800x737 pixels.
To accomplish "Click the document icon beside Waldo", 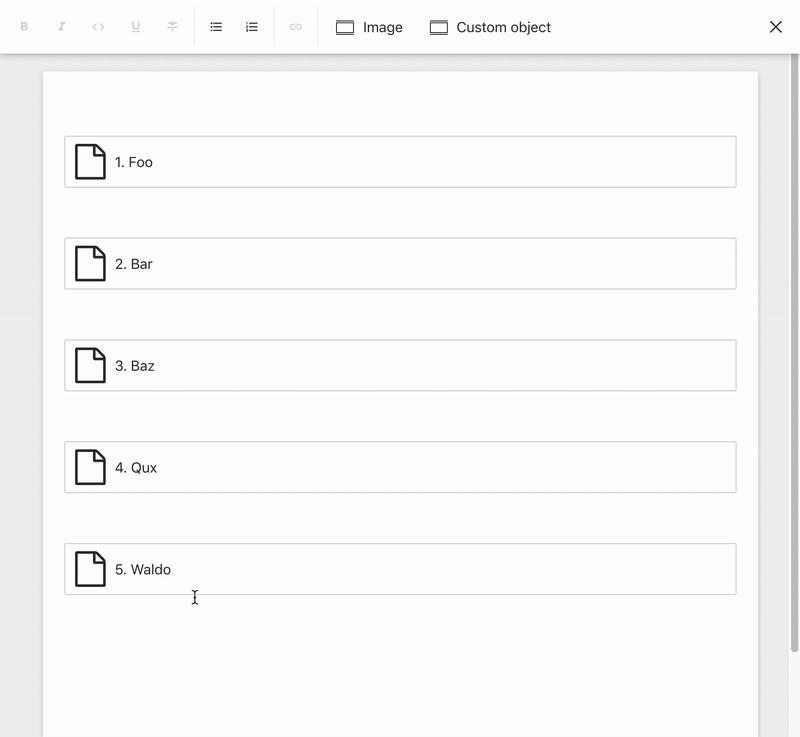I will [x=90, y=569].
